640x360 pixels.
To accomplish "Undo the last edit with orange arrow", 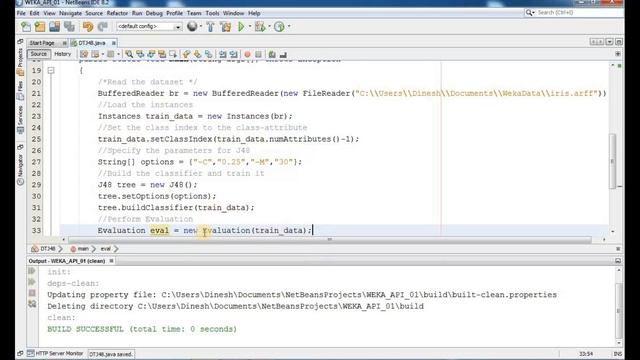I will (x=88, y=27).
